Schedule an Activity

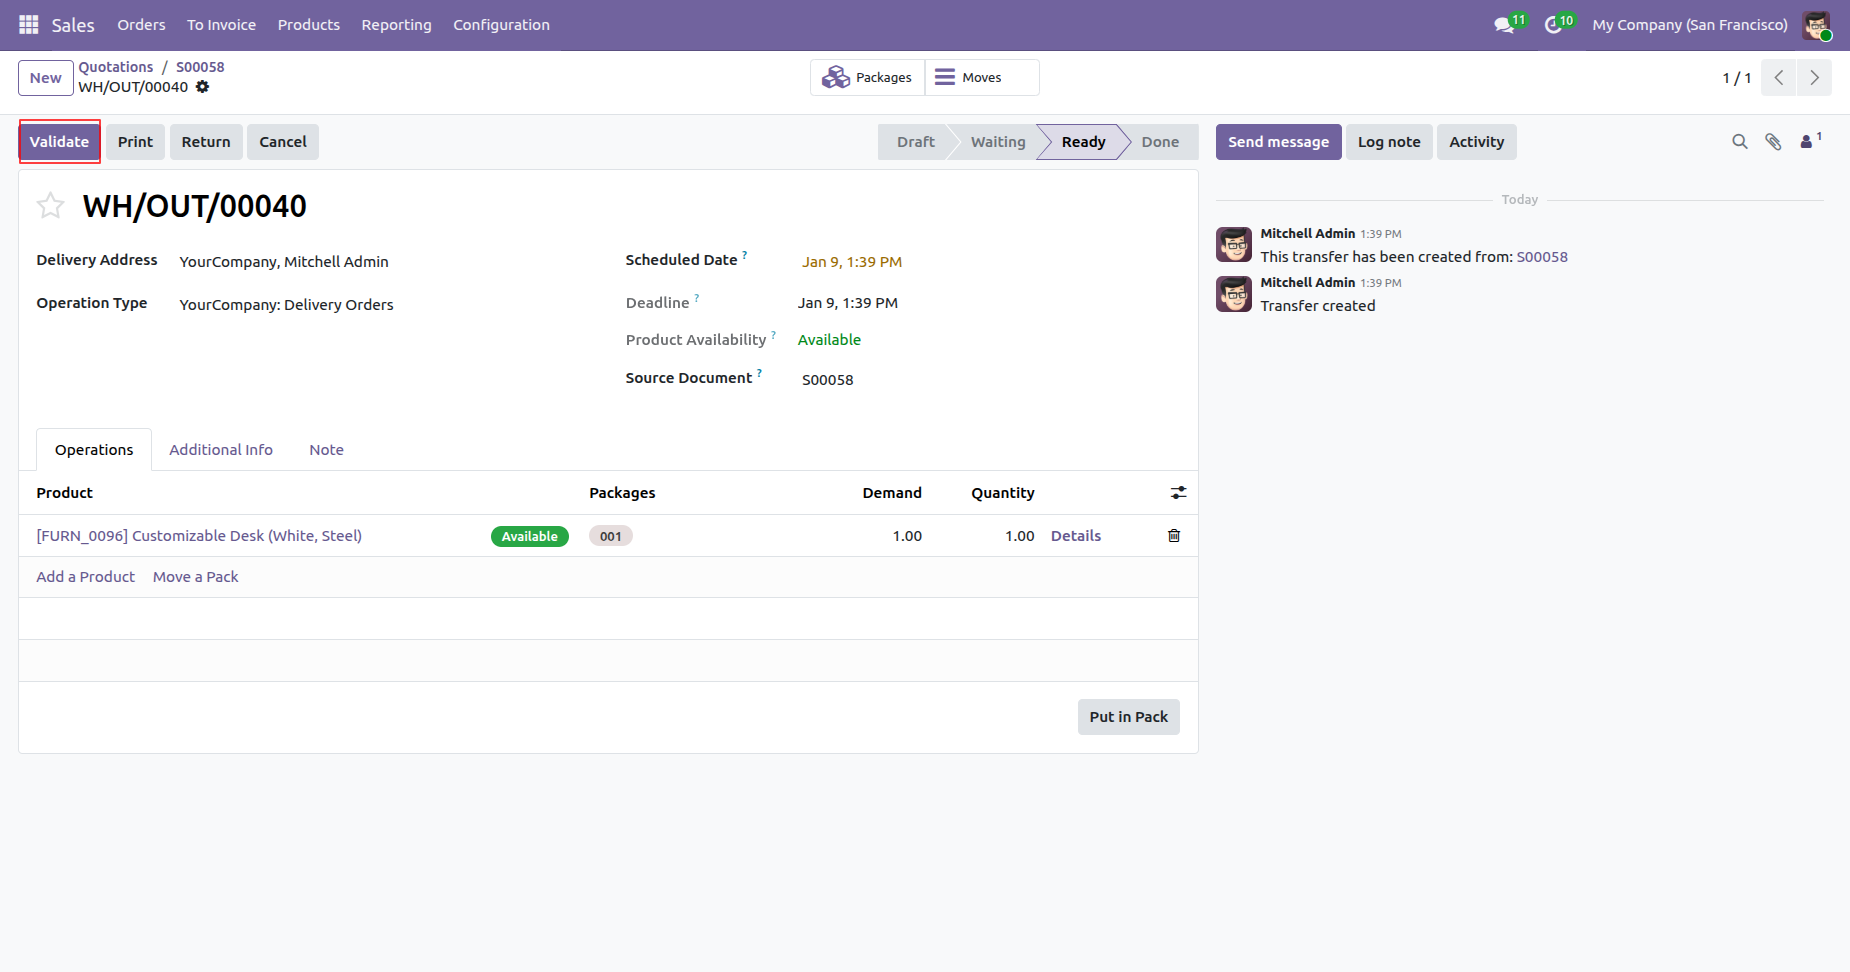1477,142
